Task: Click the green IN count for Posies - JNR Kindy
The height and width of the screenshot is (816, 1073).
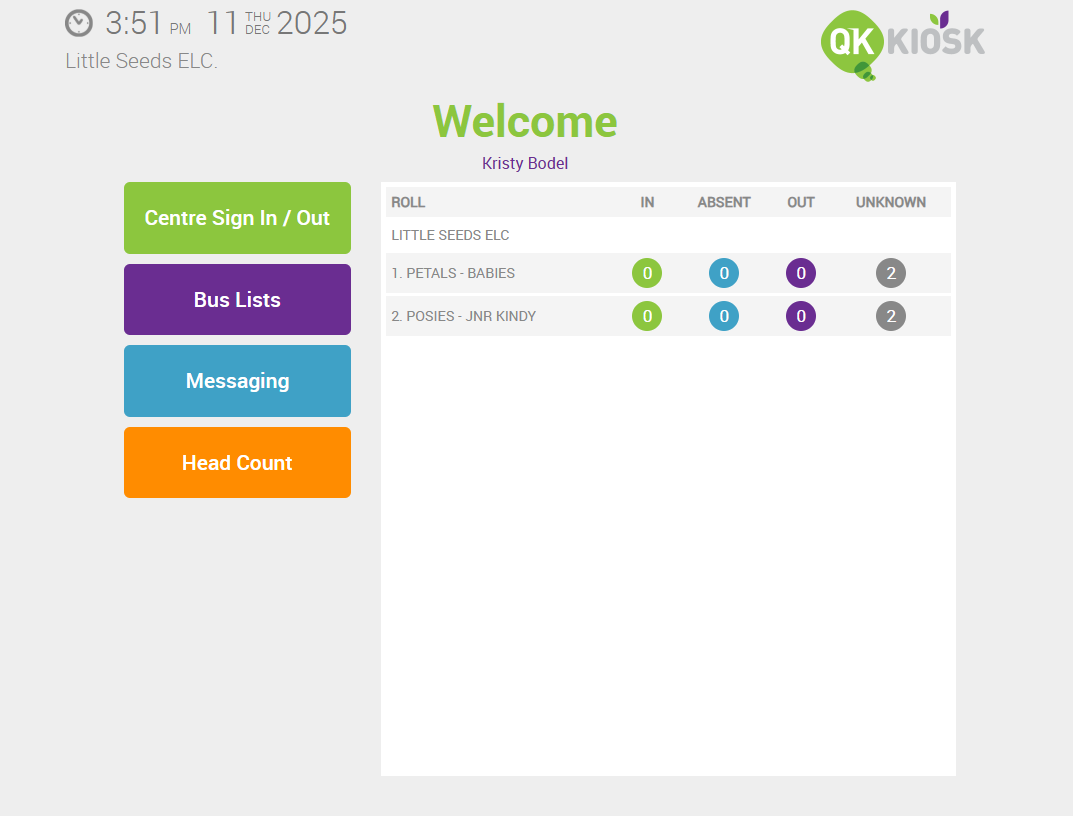Action: click(647, 316)
